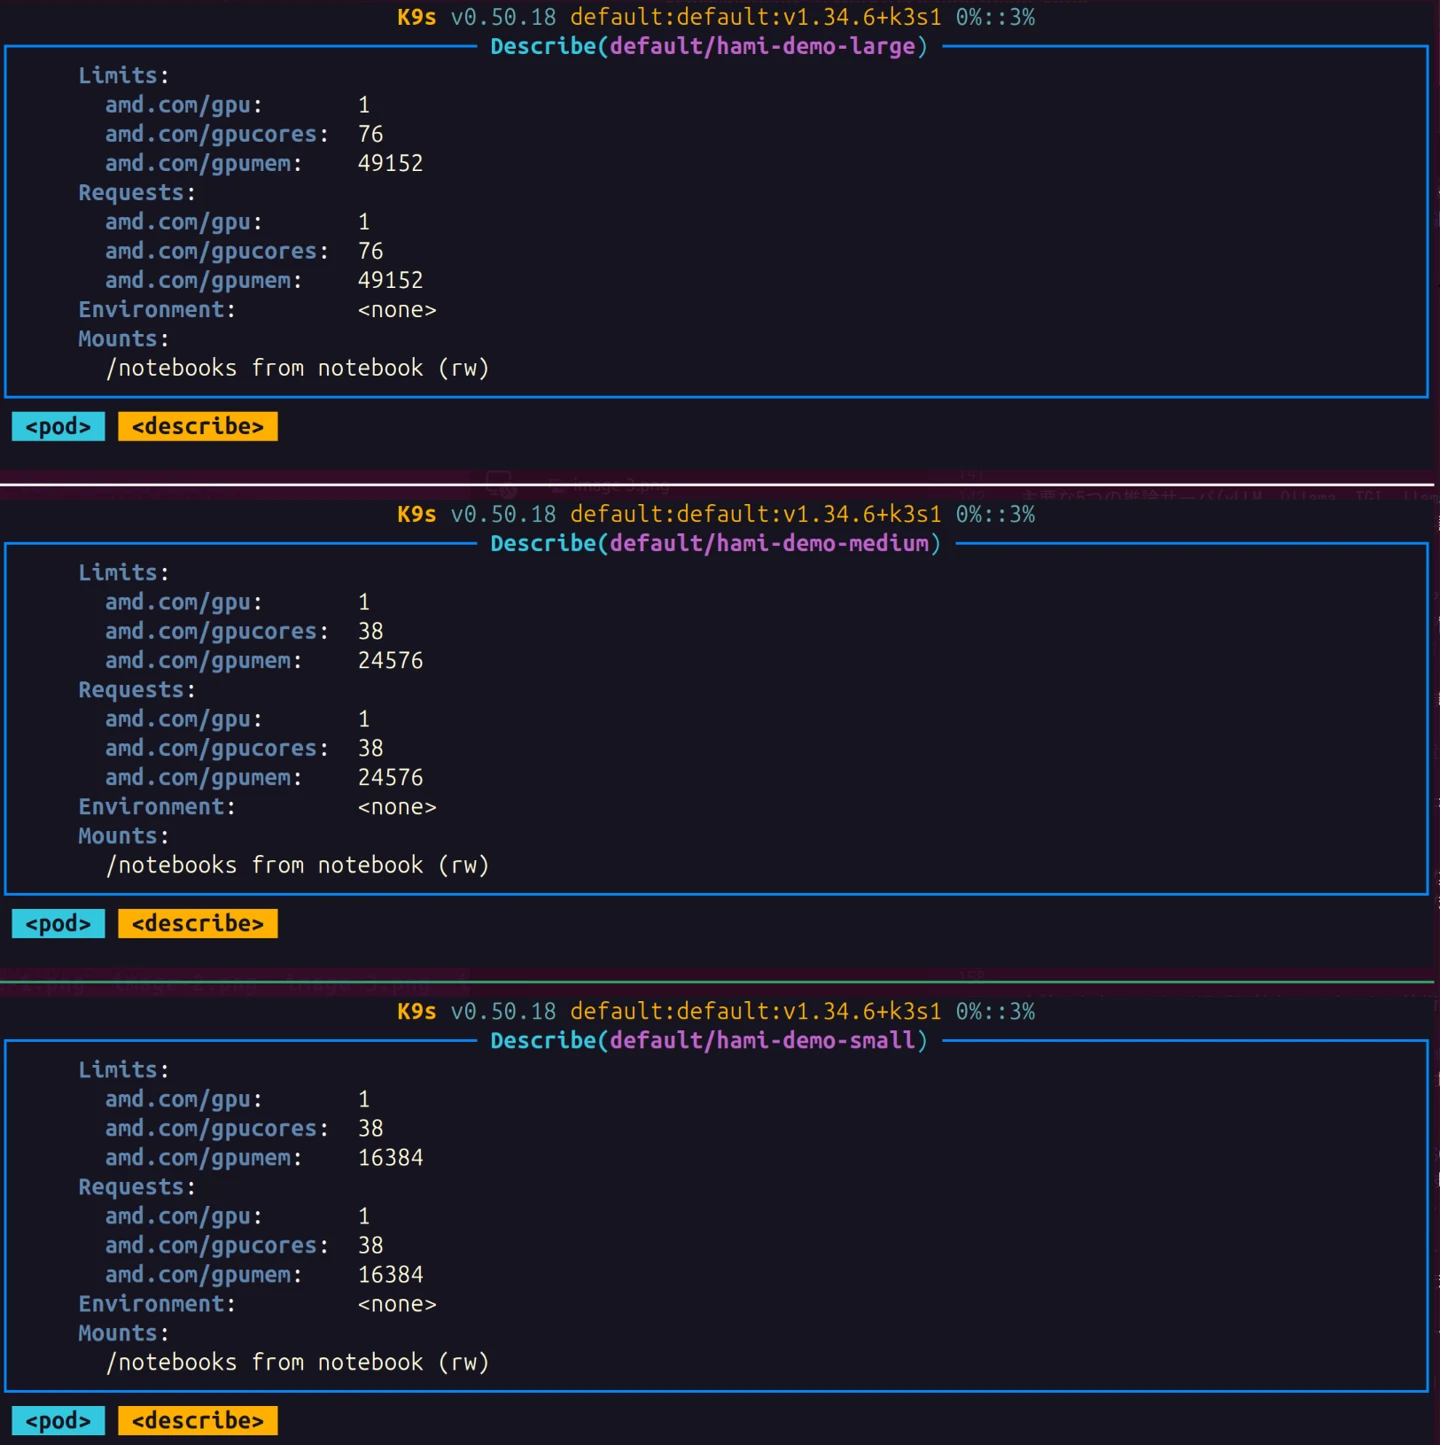Click Environment <none> value in hami-demo-small
1440x1445 pixels.
coord(397,1304)
